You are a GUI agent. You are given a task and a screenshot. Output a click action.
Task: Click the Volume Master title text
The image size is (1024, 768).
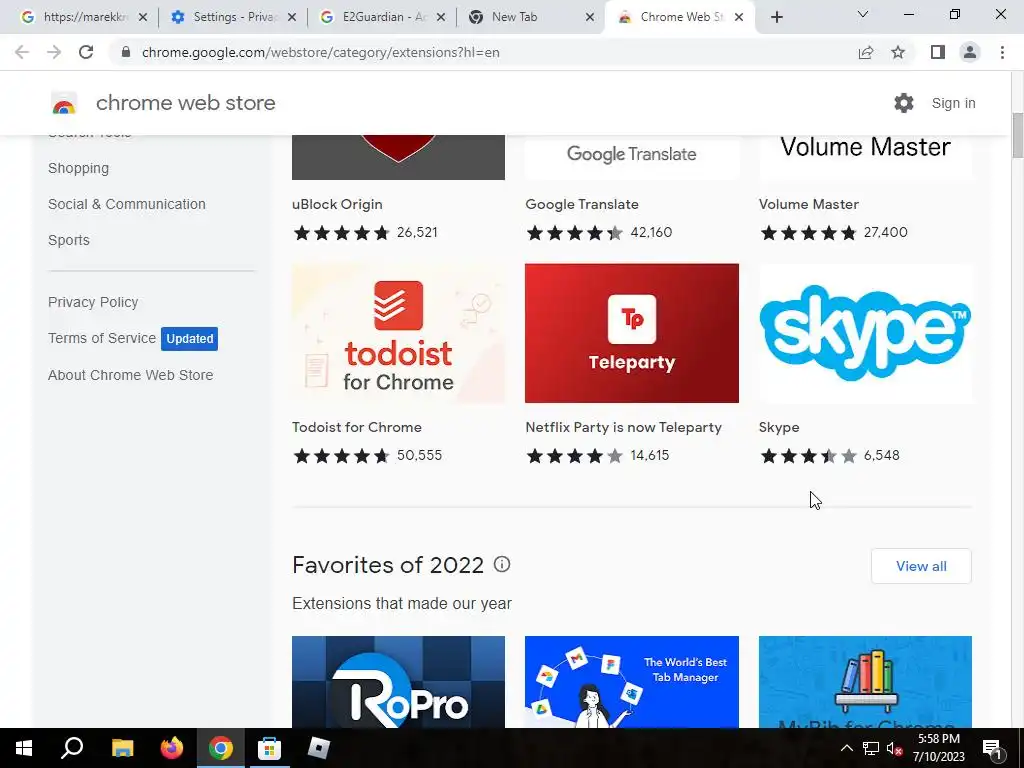point(808,204)
